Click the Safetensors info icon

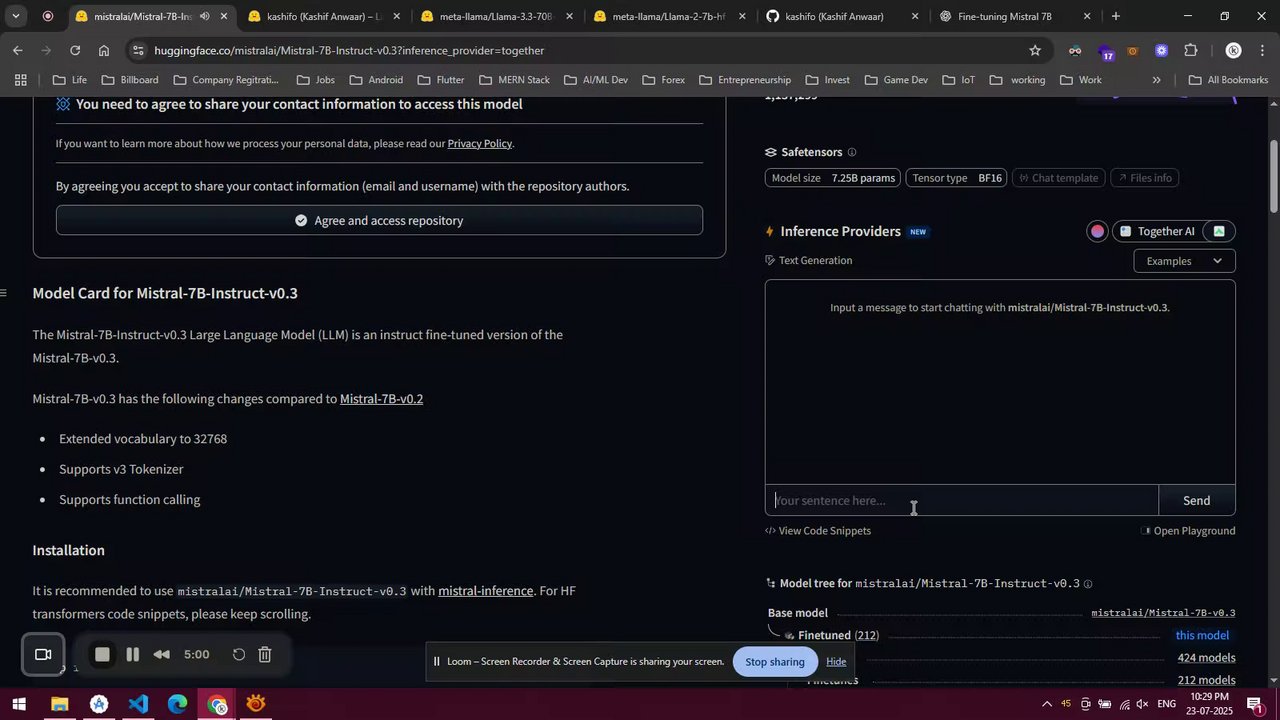point(852,152)
